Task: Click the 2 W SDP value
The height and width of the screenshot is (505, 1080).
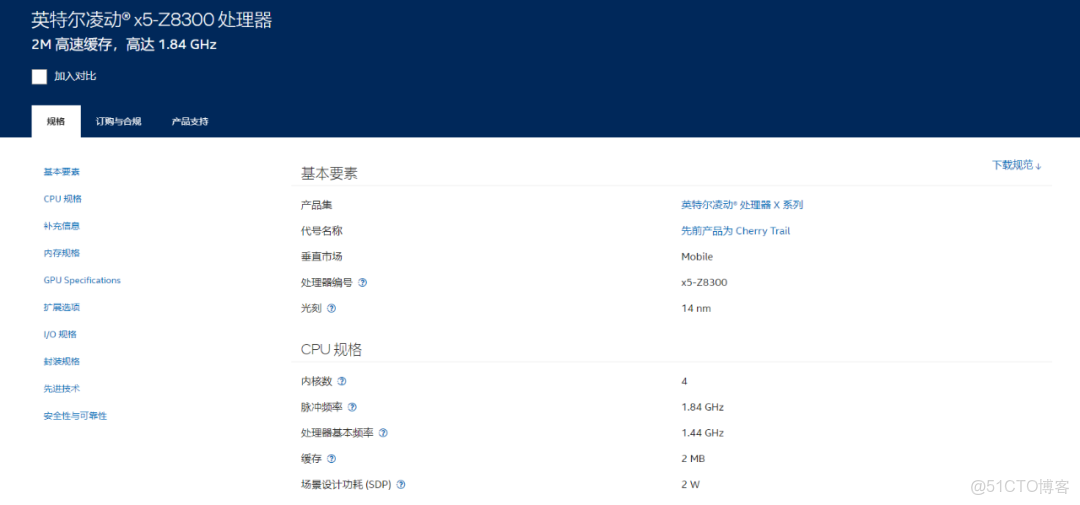Action: [691, 485]
